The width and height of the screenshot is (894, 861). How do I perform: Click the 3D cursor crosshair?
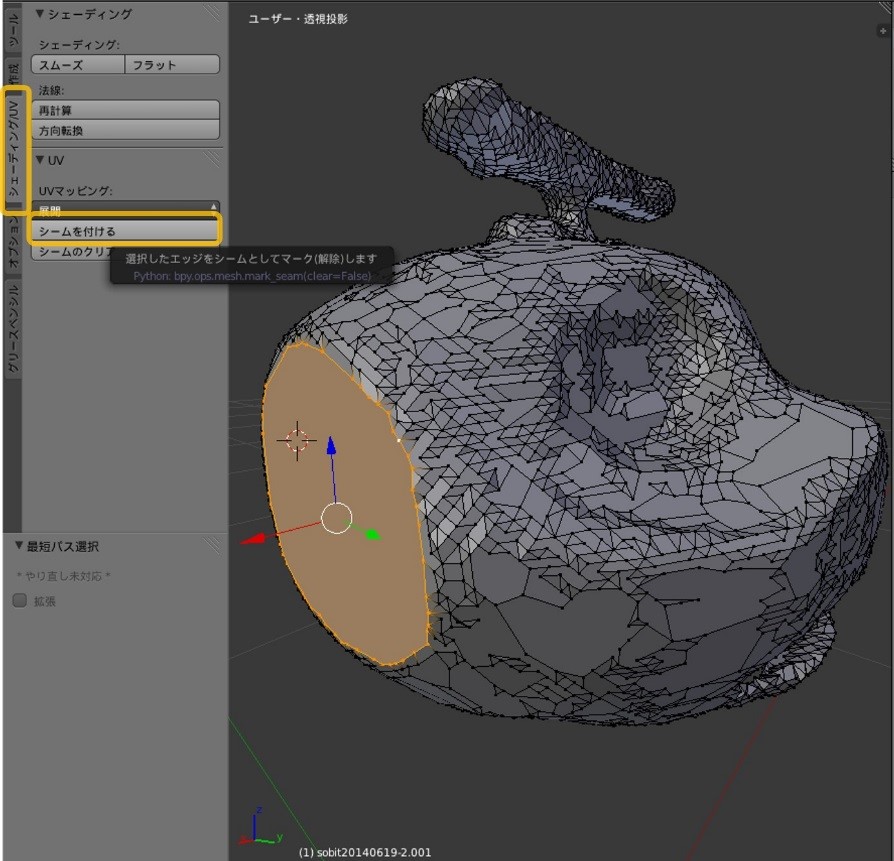pos(297,440)
